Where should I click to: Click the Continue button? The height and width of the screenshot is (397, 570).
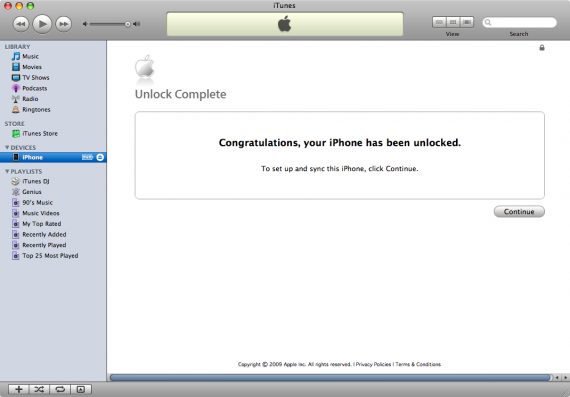click(x=519, y=212)
